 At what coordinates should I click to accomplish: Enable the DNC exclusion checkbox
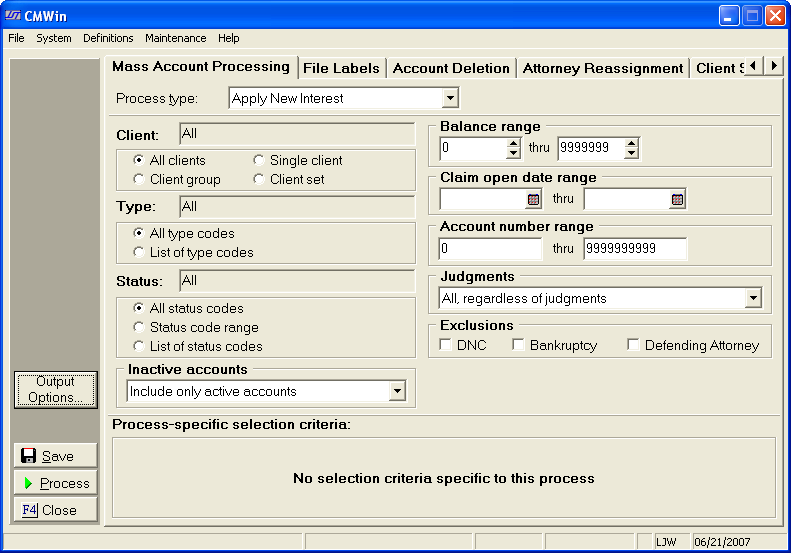pyautogui.click(x=446, y=345)
